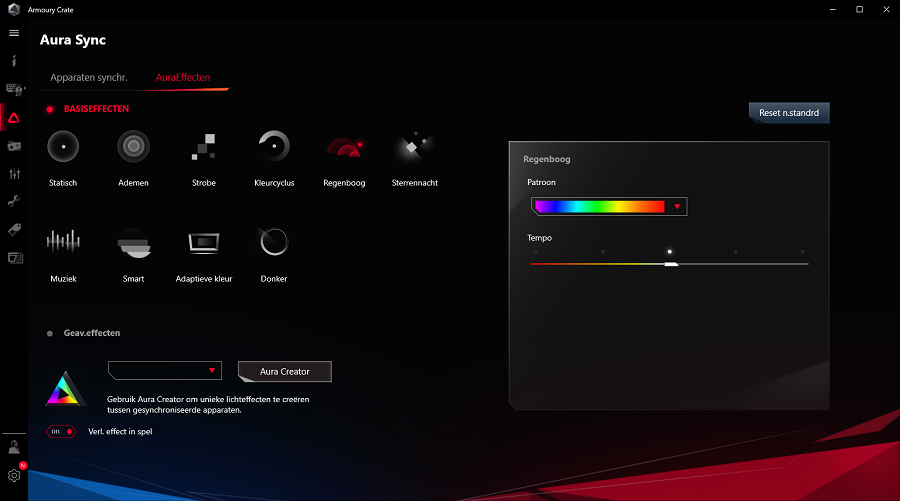Open the news page sidebar icon
The width and height of the screenshot is (900, 501).
tap(15, 258)
